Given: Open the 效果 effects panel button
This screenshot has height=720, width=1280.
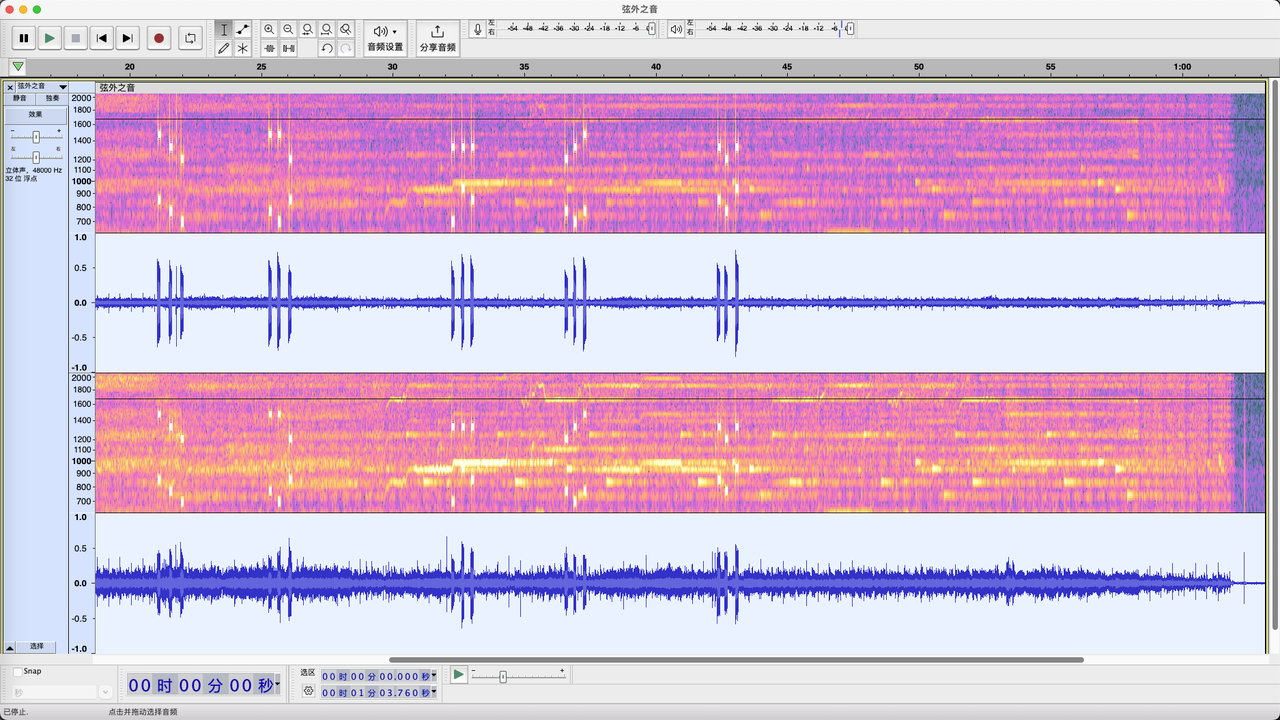Looking at the screenshot, I should pyautogui.click(x=35, y=113).
